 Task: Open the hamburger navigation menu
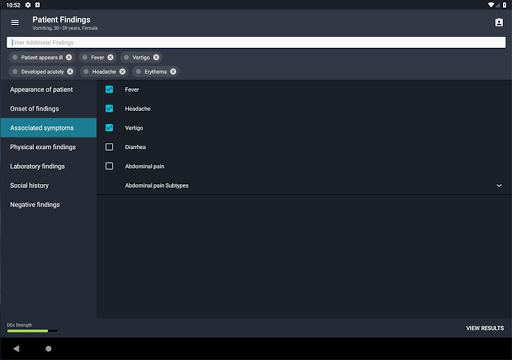[15, 22]
